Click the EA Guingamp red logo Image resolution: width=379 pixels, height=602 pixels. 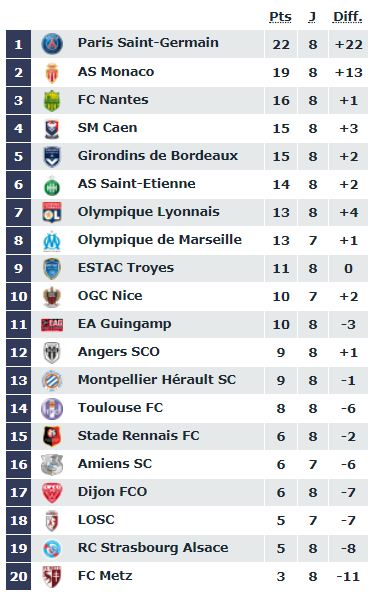[52, 324]
